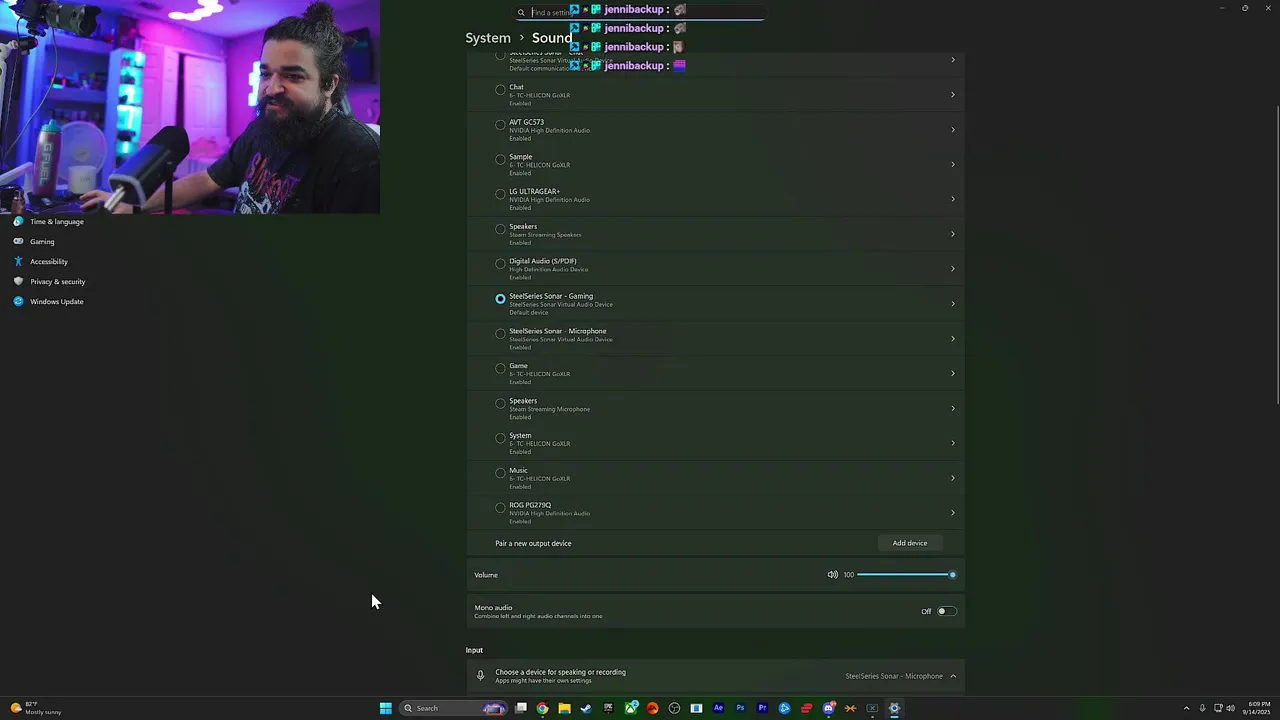Image resolution: width=1280 pixels, height=720 pixels.
Task: Mute output using the Volume speaker icon
Action: pyautogui.click(x=832, y=575)
